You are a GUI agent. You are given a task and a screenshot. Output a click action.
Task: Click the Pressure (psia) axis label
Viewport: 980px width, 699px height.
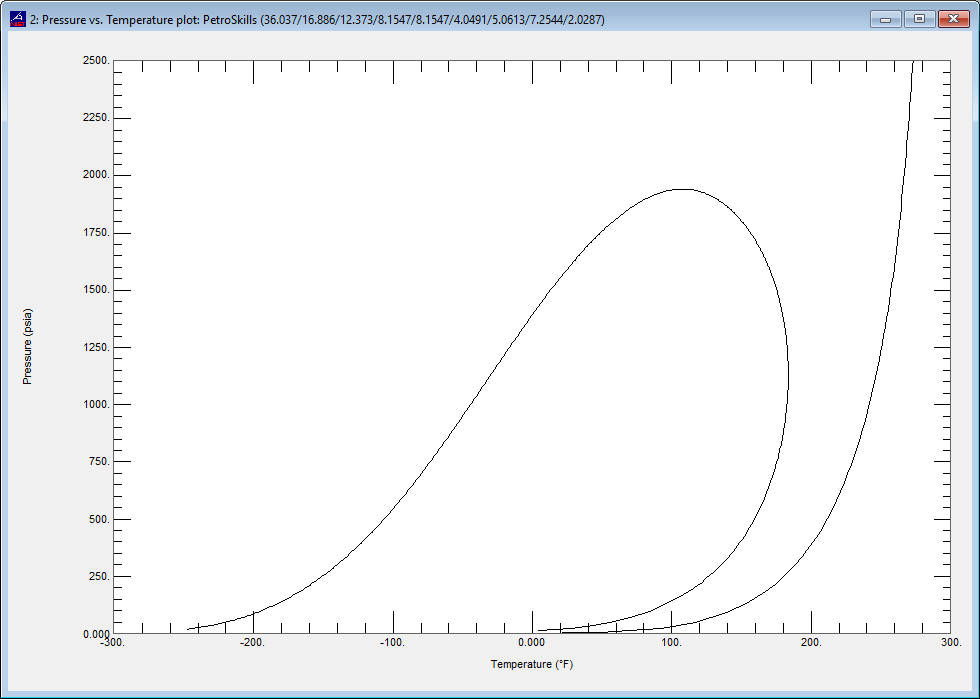coord(30,346)
